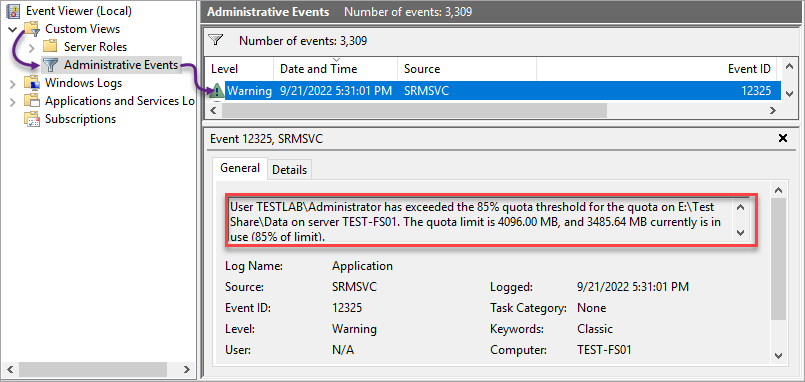805x382 pixels.
Task: Click the Computer value TEST-FS01
Action: pos(604,350)
